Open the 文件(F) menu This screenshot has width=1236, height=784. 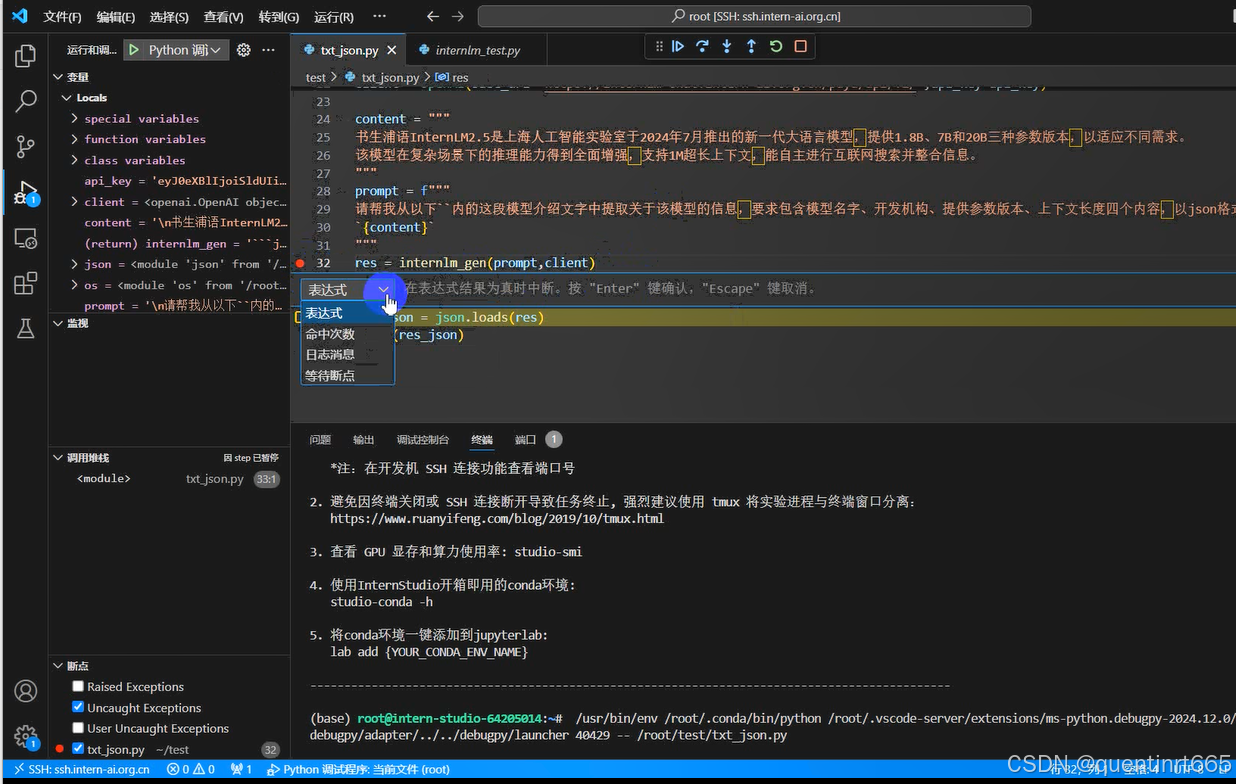coord(63,17)
